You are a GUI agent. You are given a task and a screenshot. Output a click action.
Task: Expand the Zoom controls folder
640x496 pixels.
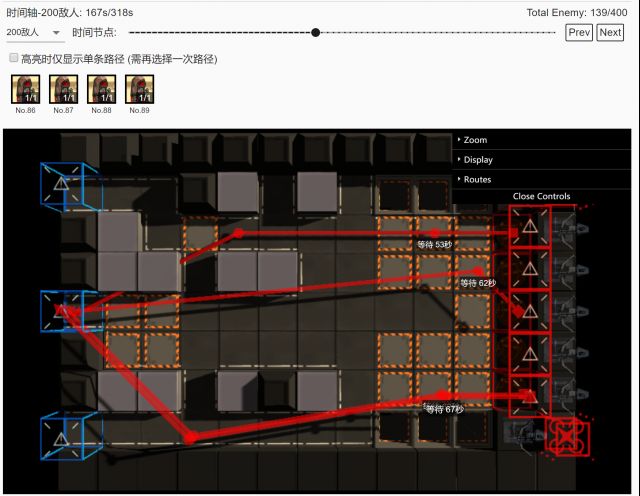pos(475,140)
